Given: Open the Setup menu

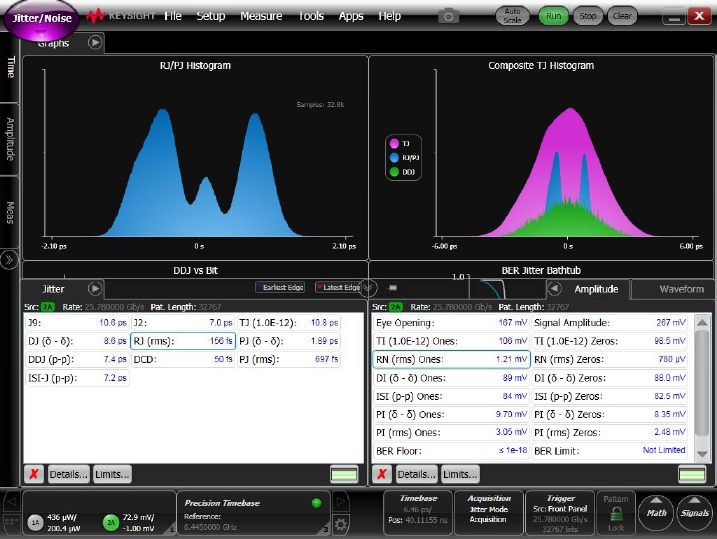Looking at the screenshot, I should pos(211,16).
